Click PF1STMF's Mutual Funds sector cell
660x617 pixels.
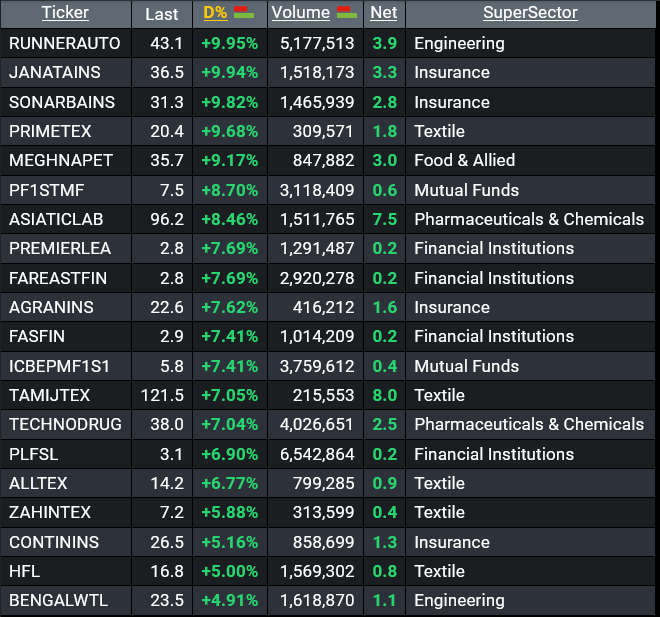pos(466,190)
